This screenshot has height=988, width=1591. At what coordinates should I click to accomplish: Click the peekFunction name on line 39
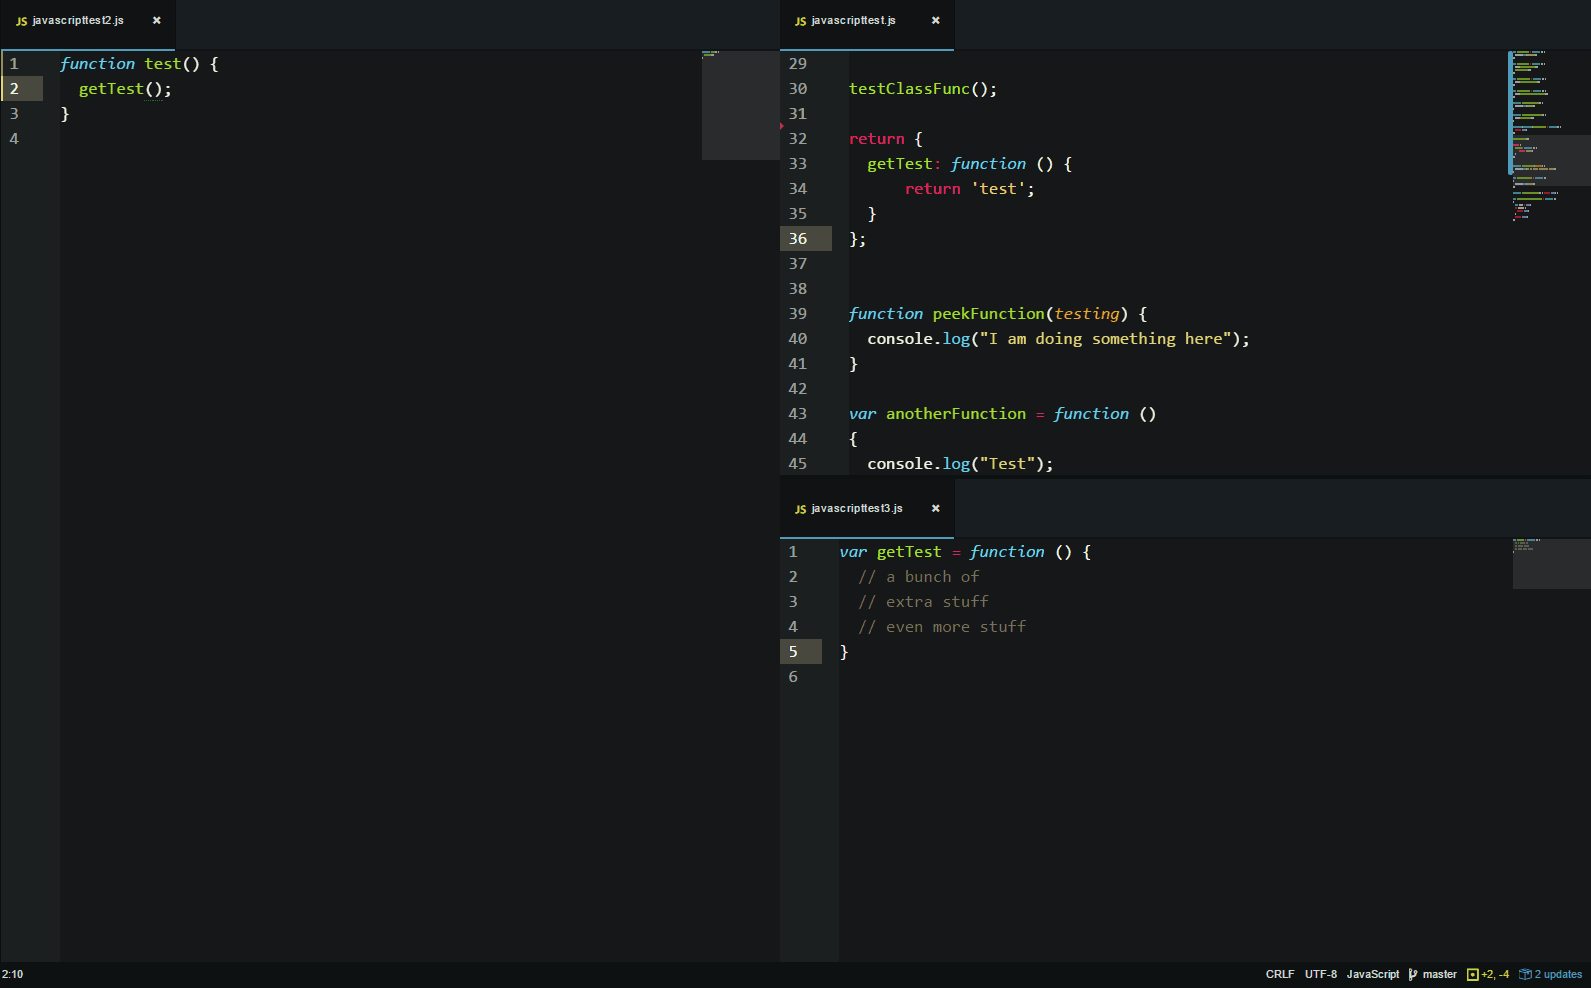(988, 314)
